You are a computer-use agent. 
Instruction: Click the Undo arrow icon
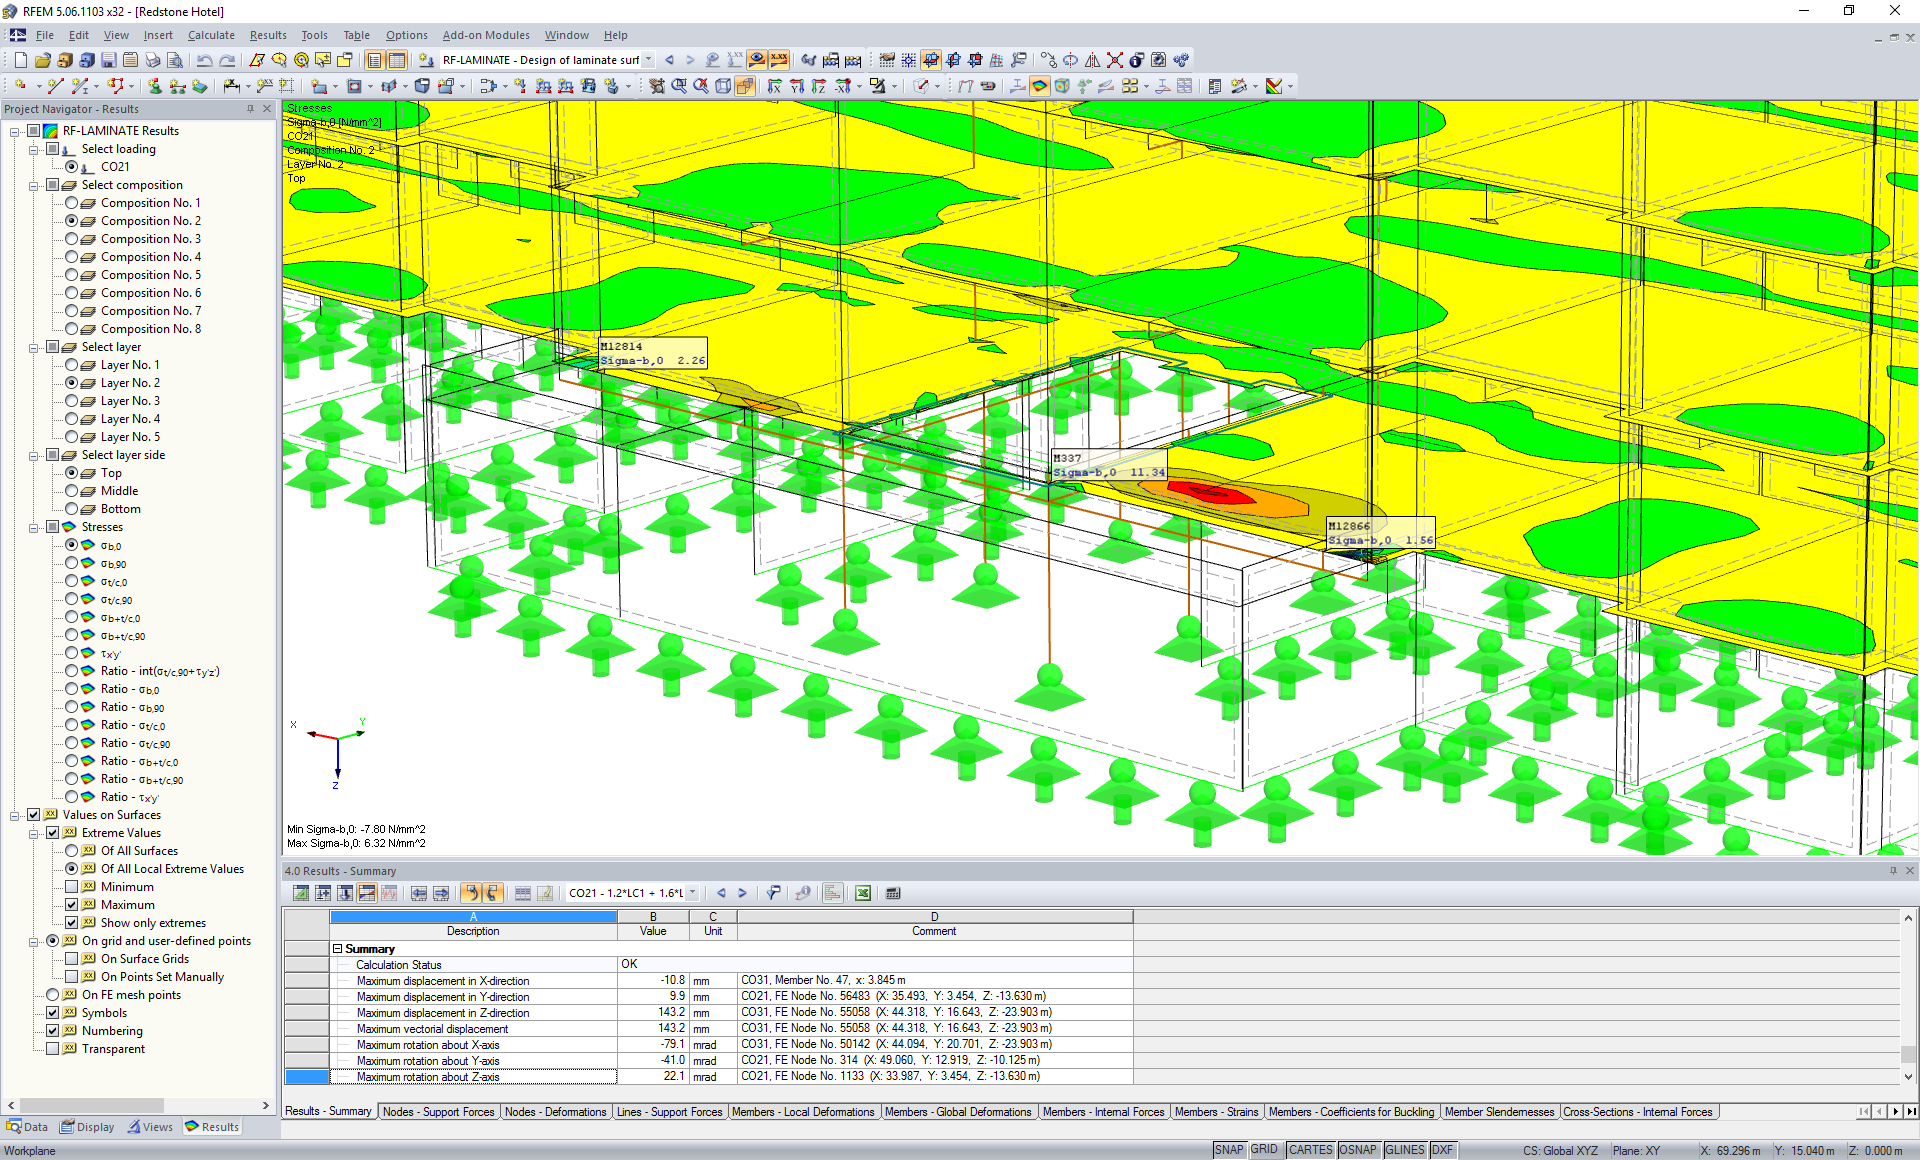point(204,60)
